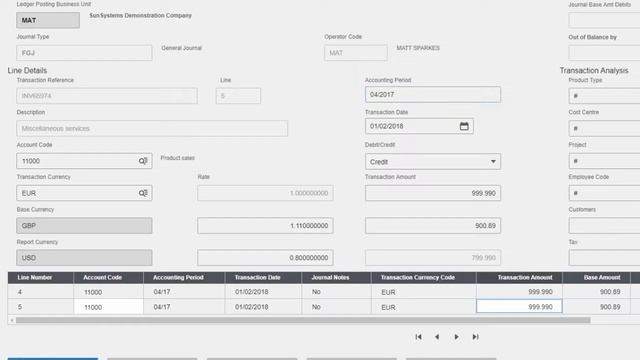
Task: Click the Accounting Period field 04/2017
Action: tap(433, 95)
